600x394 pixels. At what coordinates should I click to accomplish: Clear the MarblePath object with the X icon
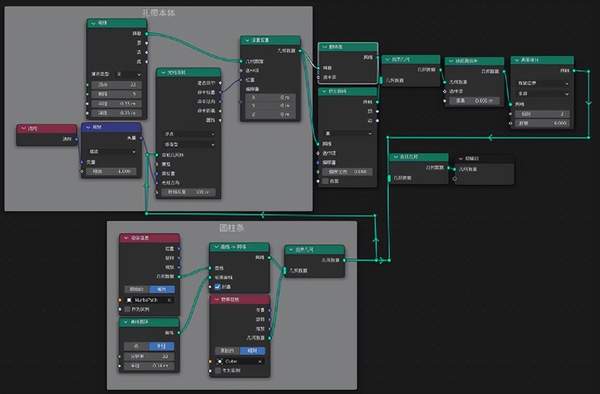pyautogui.click(x=170, y=300)
